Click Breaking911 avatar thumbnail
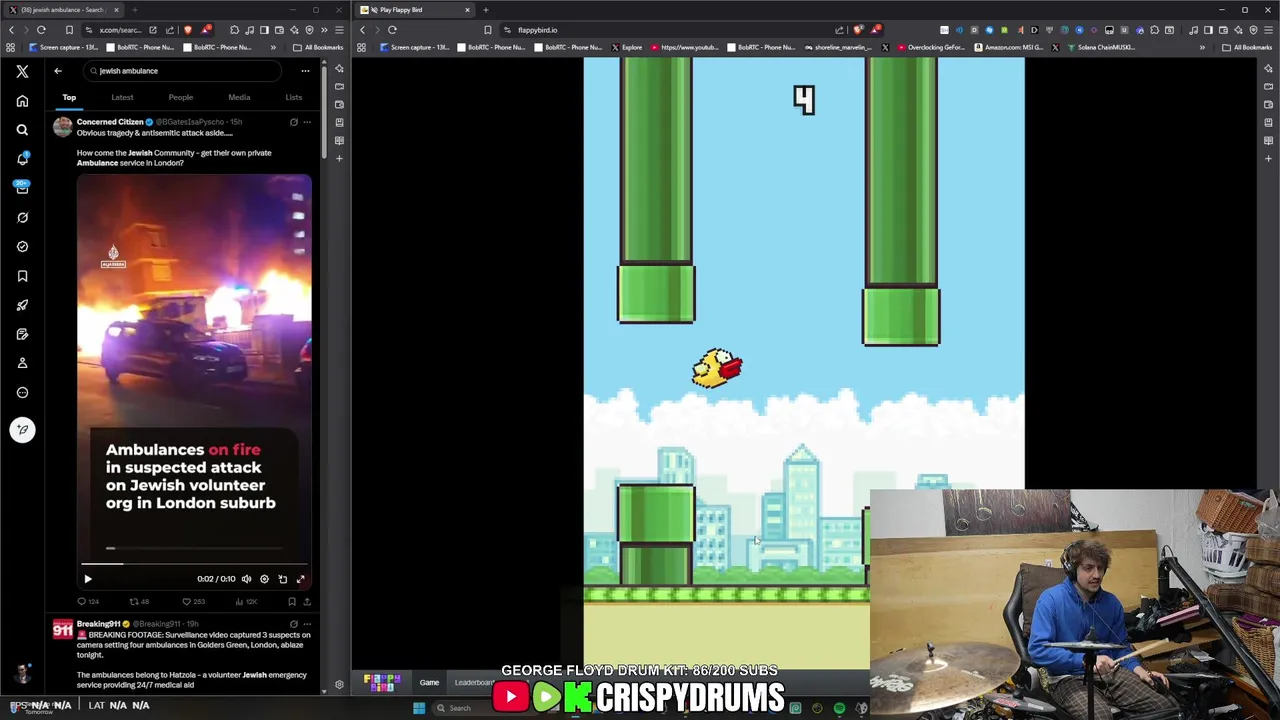The image size is (1280, 720). 63,629
